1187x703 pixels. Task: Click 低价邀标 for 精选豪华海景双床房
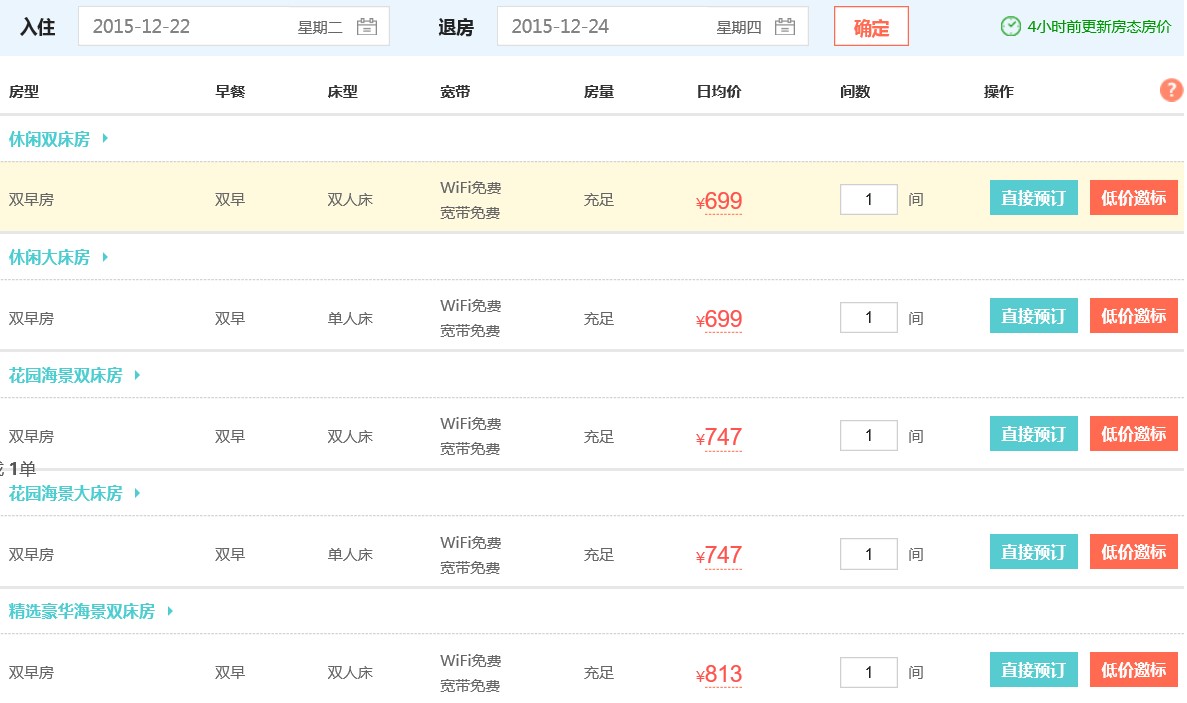1133,670
